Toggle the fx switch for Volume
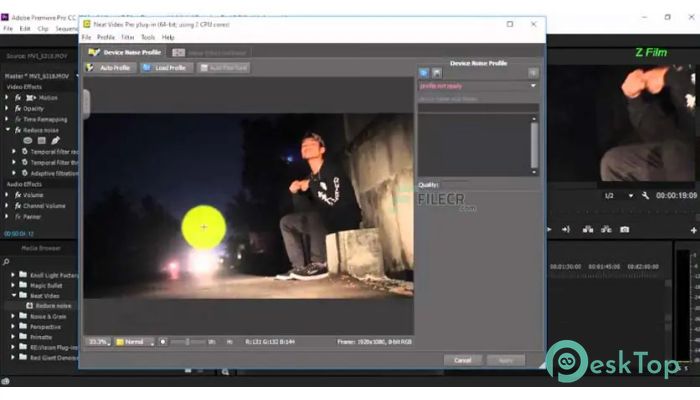The image size is (700, 400). [18, 195]
